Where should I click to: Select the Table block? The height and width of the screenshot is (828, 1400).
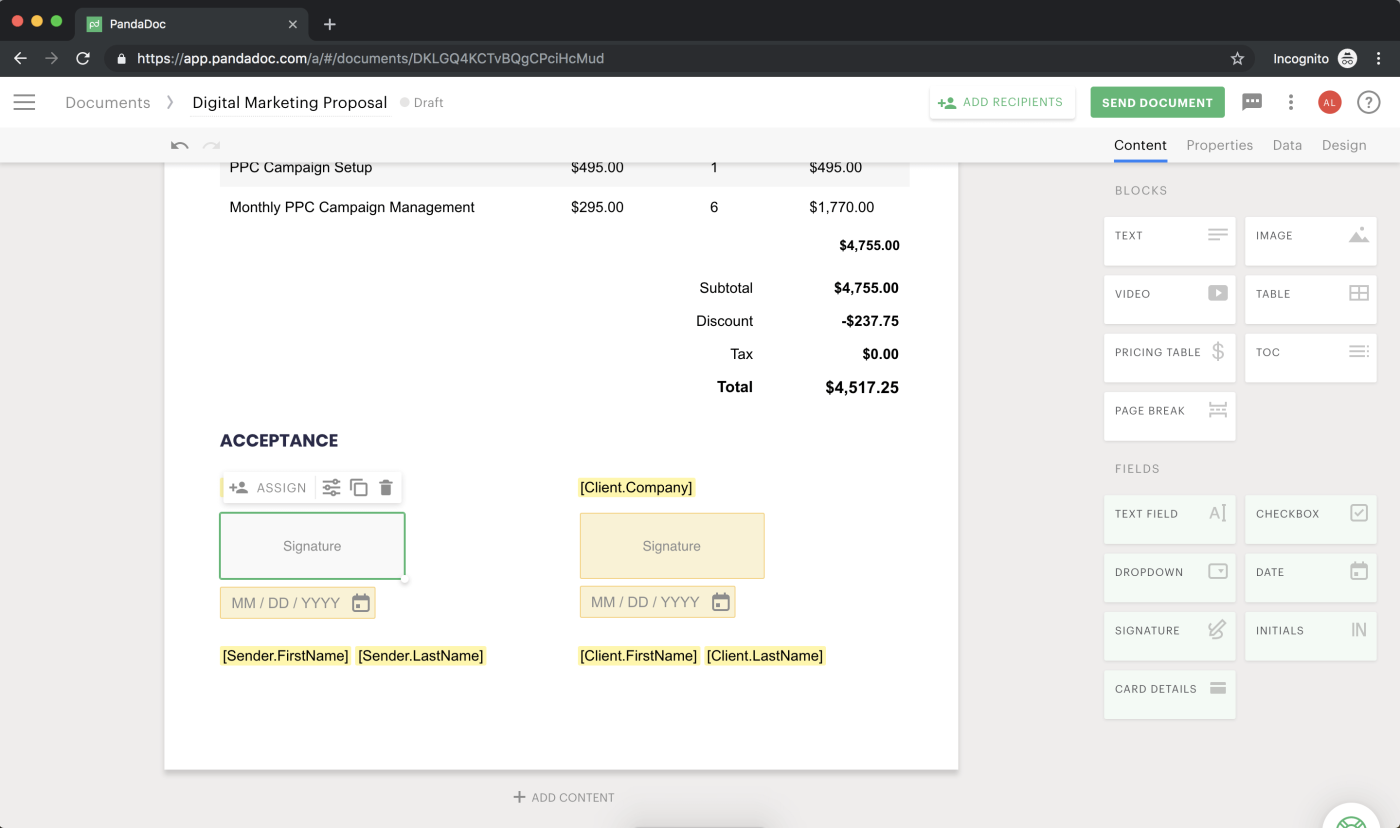click(1311, 299)
